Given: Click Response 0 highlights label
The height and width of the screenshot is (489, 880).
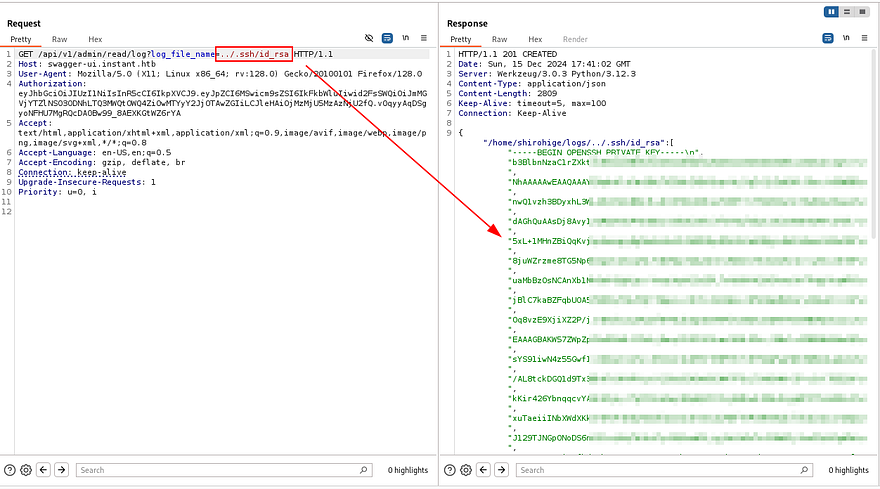Looking at the screenshot, I should pos(849,470).
